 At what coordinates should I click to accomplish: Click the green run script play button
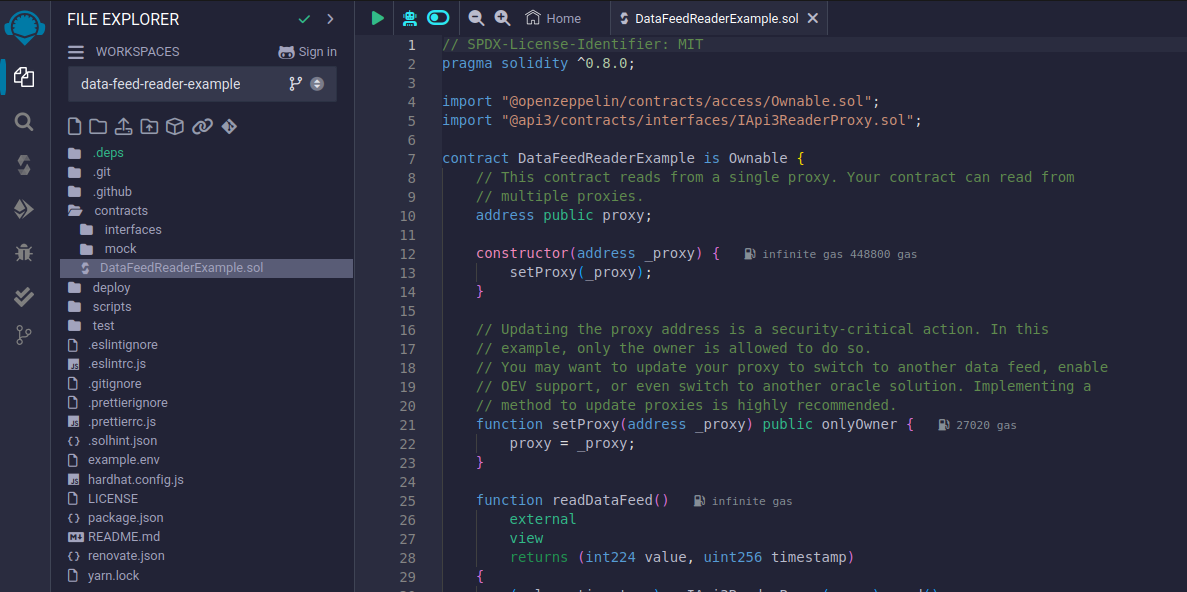[377, 18]
